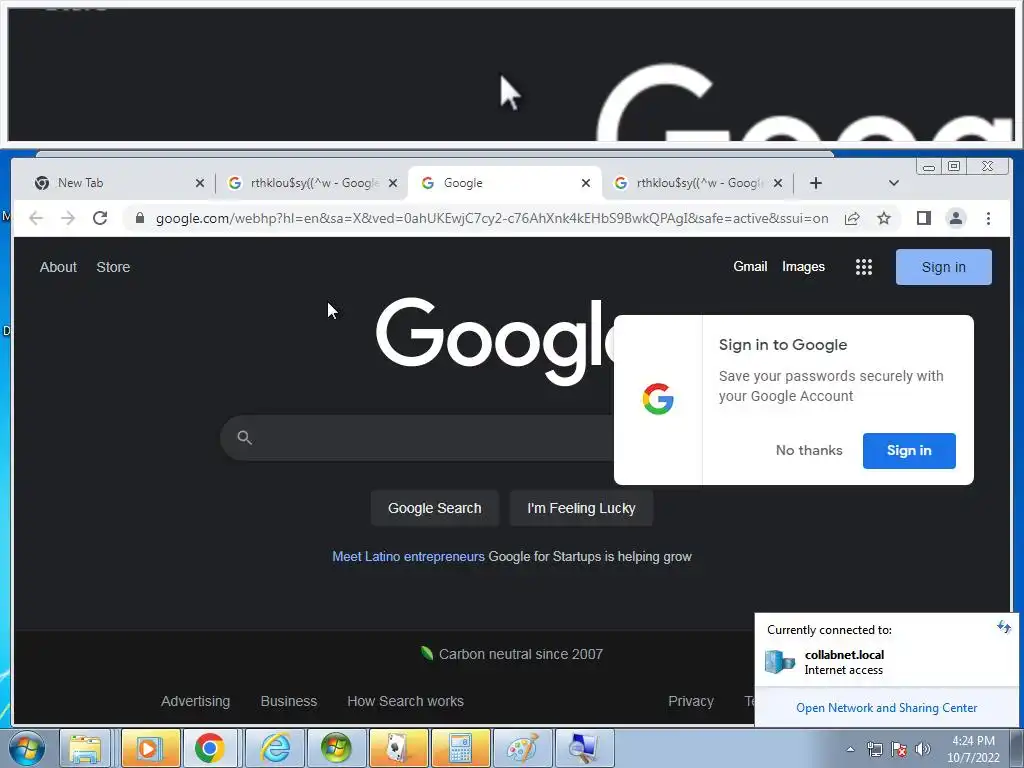1024x768 pixels.
Task: Click the Google Search button
Action: [434, 508]
